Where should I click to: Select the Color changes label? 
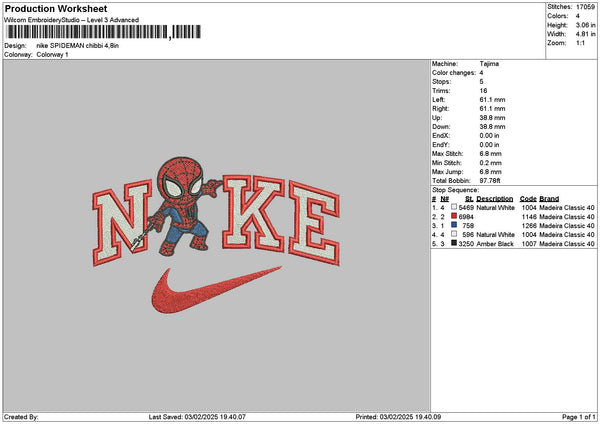(454, 73)
